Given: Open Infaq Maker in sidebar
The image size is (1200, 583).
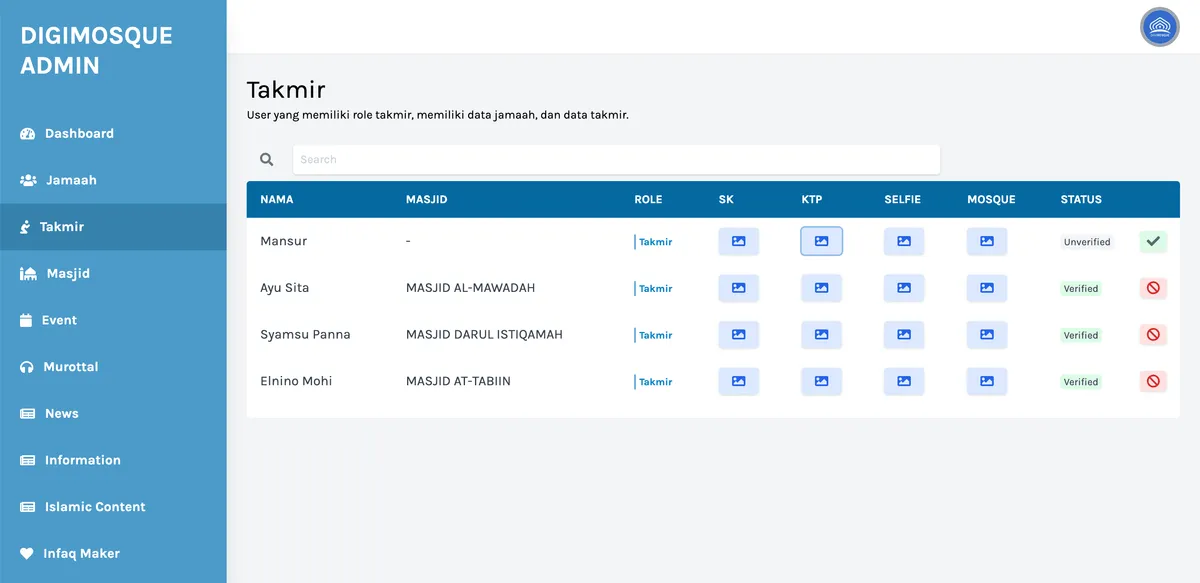Looking at the screenshot, I should coord(113,553).
